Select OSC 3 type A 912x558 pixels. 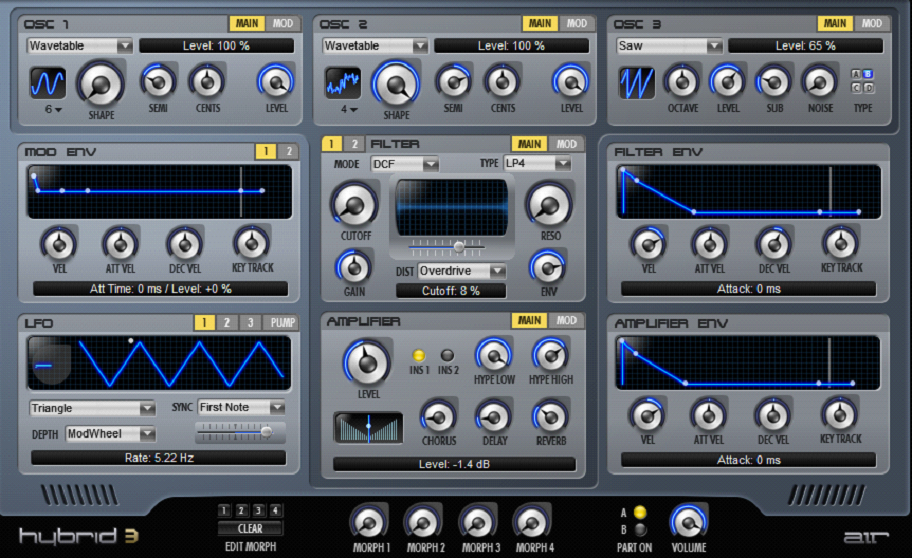[856, 74]
